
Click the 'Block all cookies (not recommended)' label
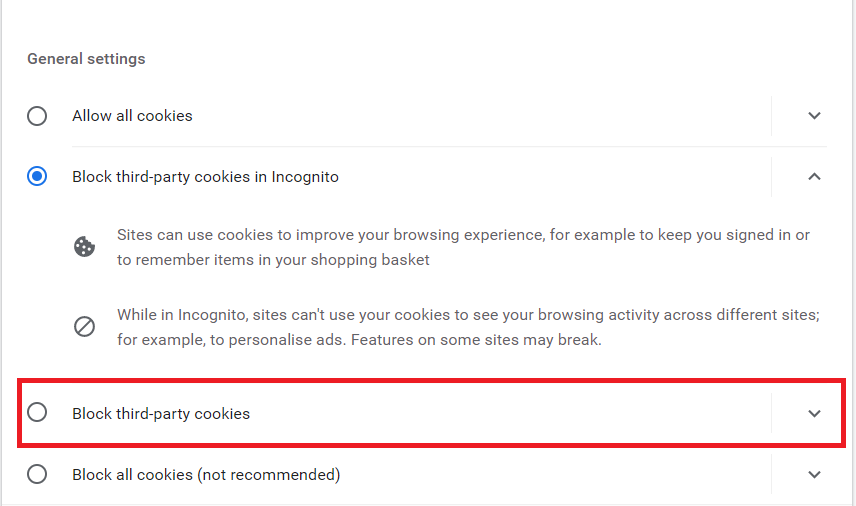(206, 474)
